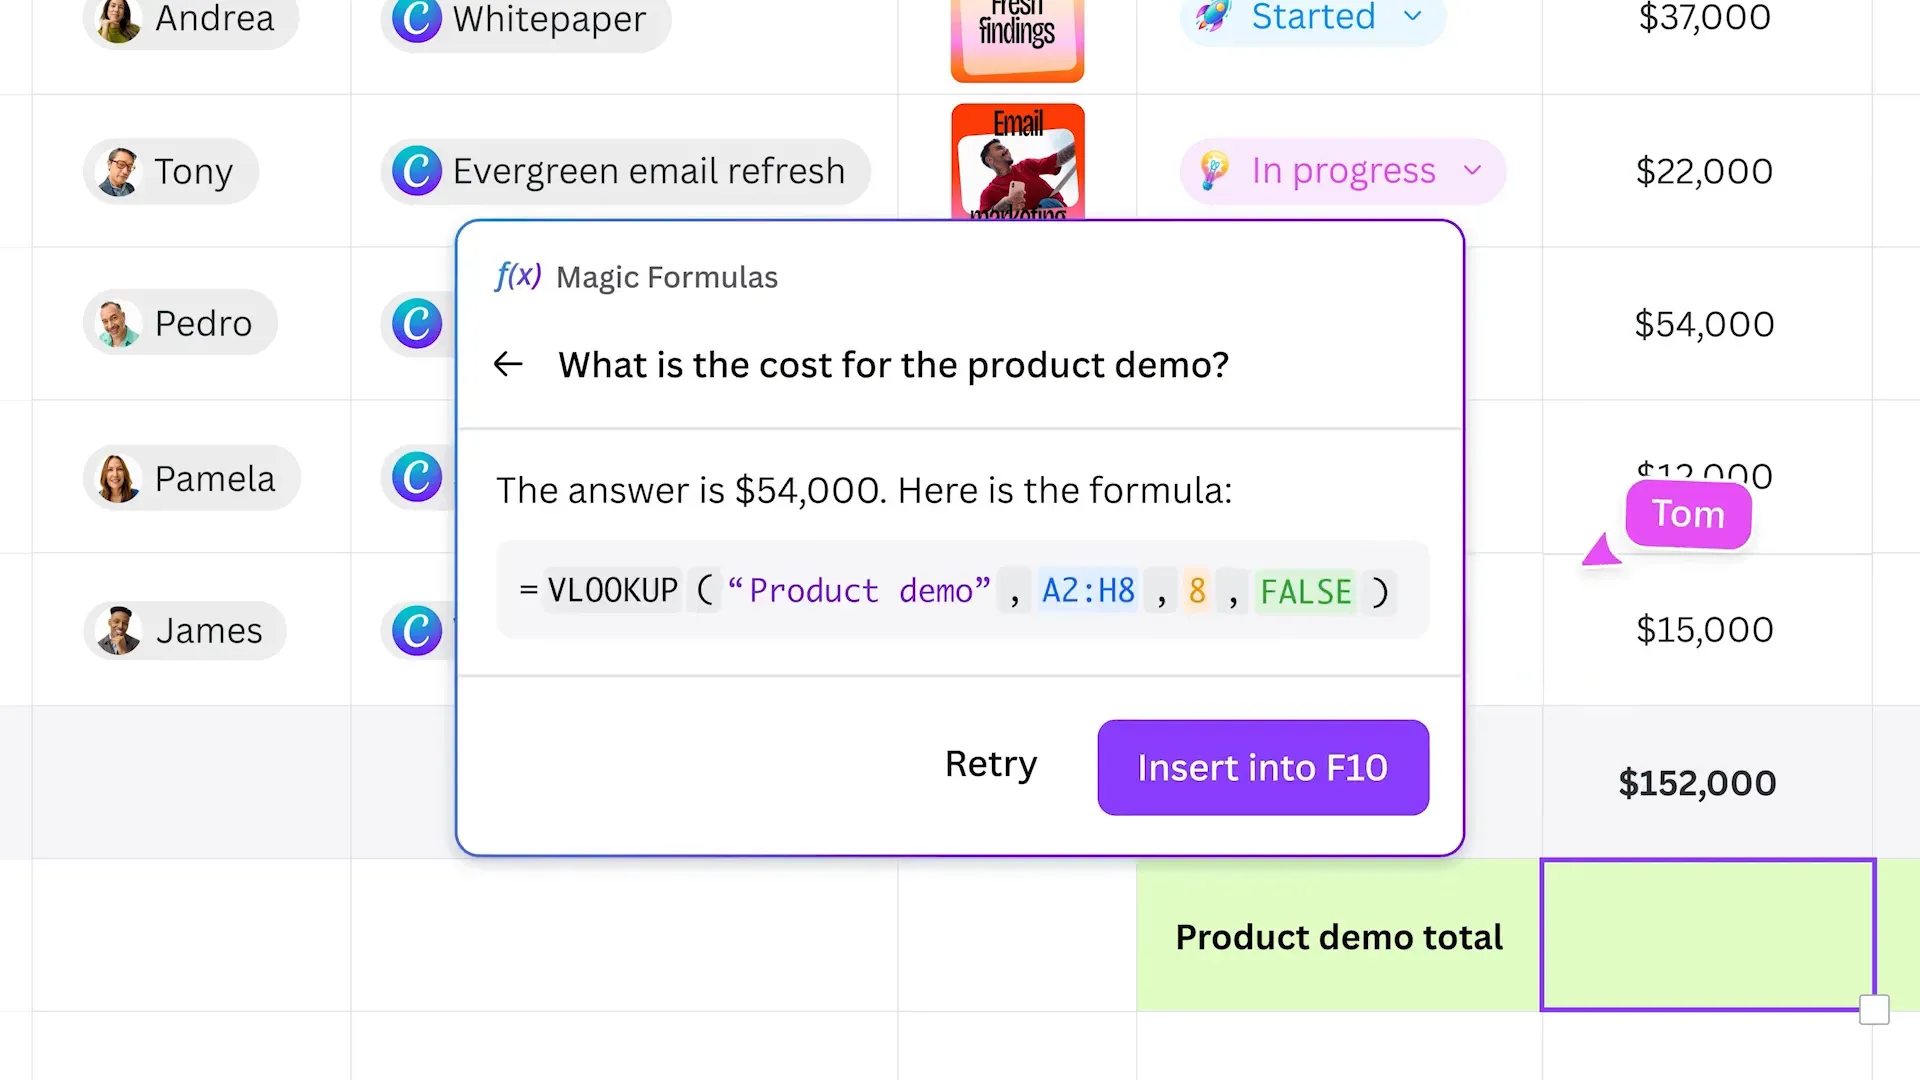This screenshot has height=1080, width=1920.
Task: Click the Retry button
Action: point(990,765)
